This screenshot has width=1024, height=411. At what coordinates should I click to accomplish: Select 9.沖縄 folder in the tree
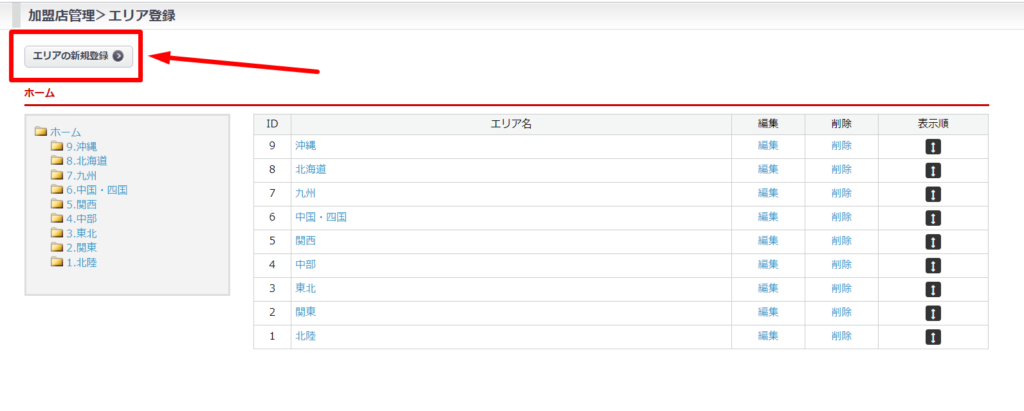point(81,146)
